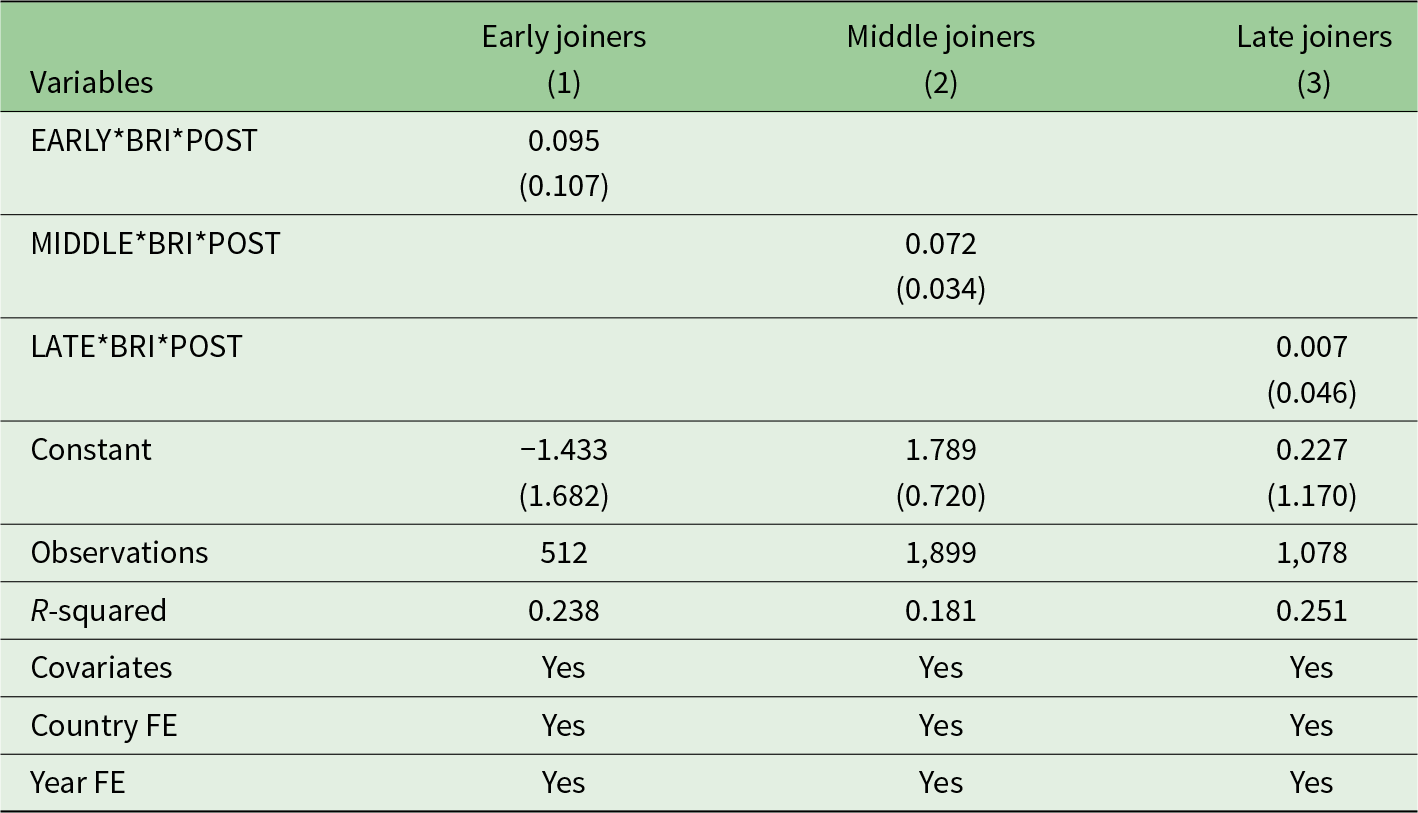The height and width of the screenshot is (813, 1418).
Task: Click the Covariates row label
Action: tap(101, 668)
